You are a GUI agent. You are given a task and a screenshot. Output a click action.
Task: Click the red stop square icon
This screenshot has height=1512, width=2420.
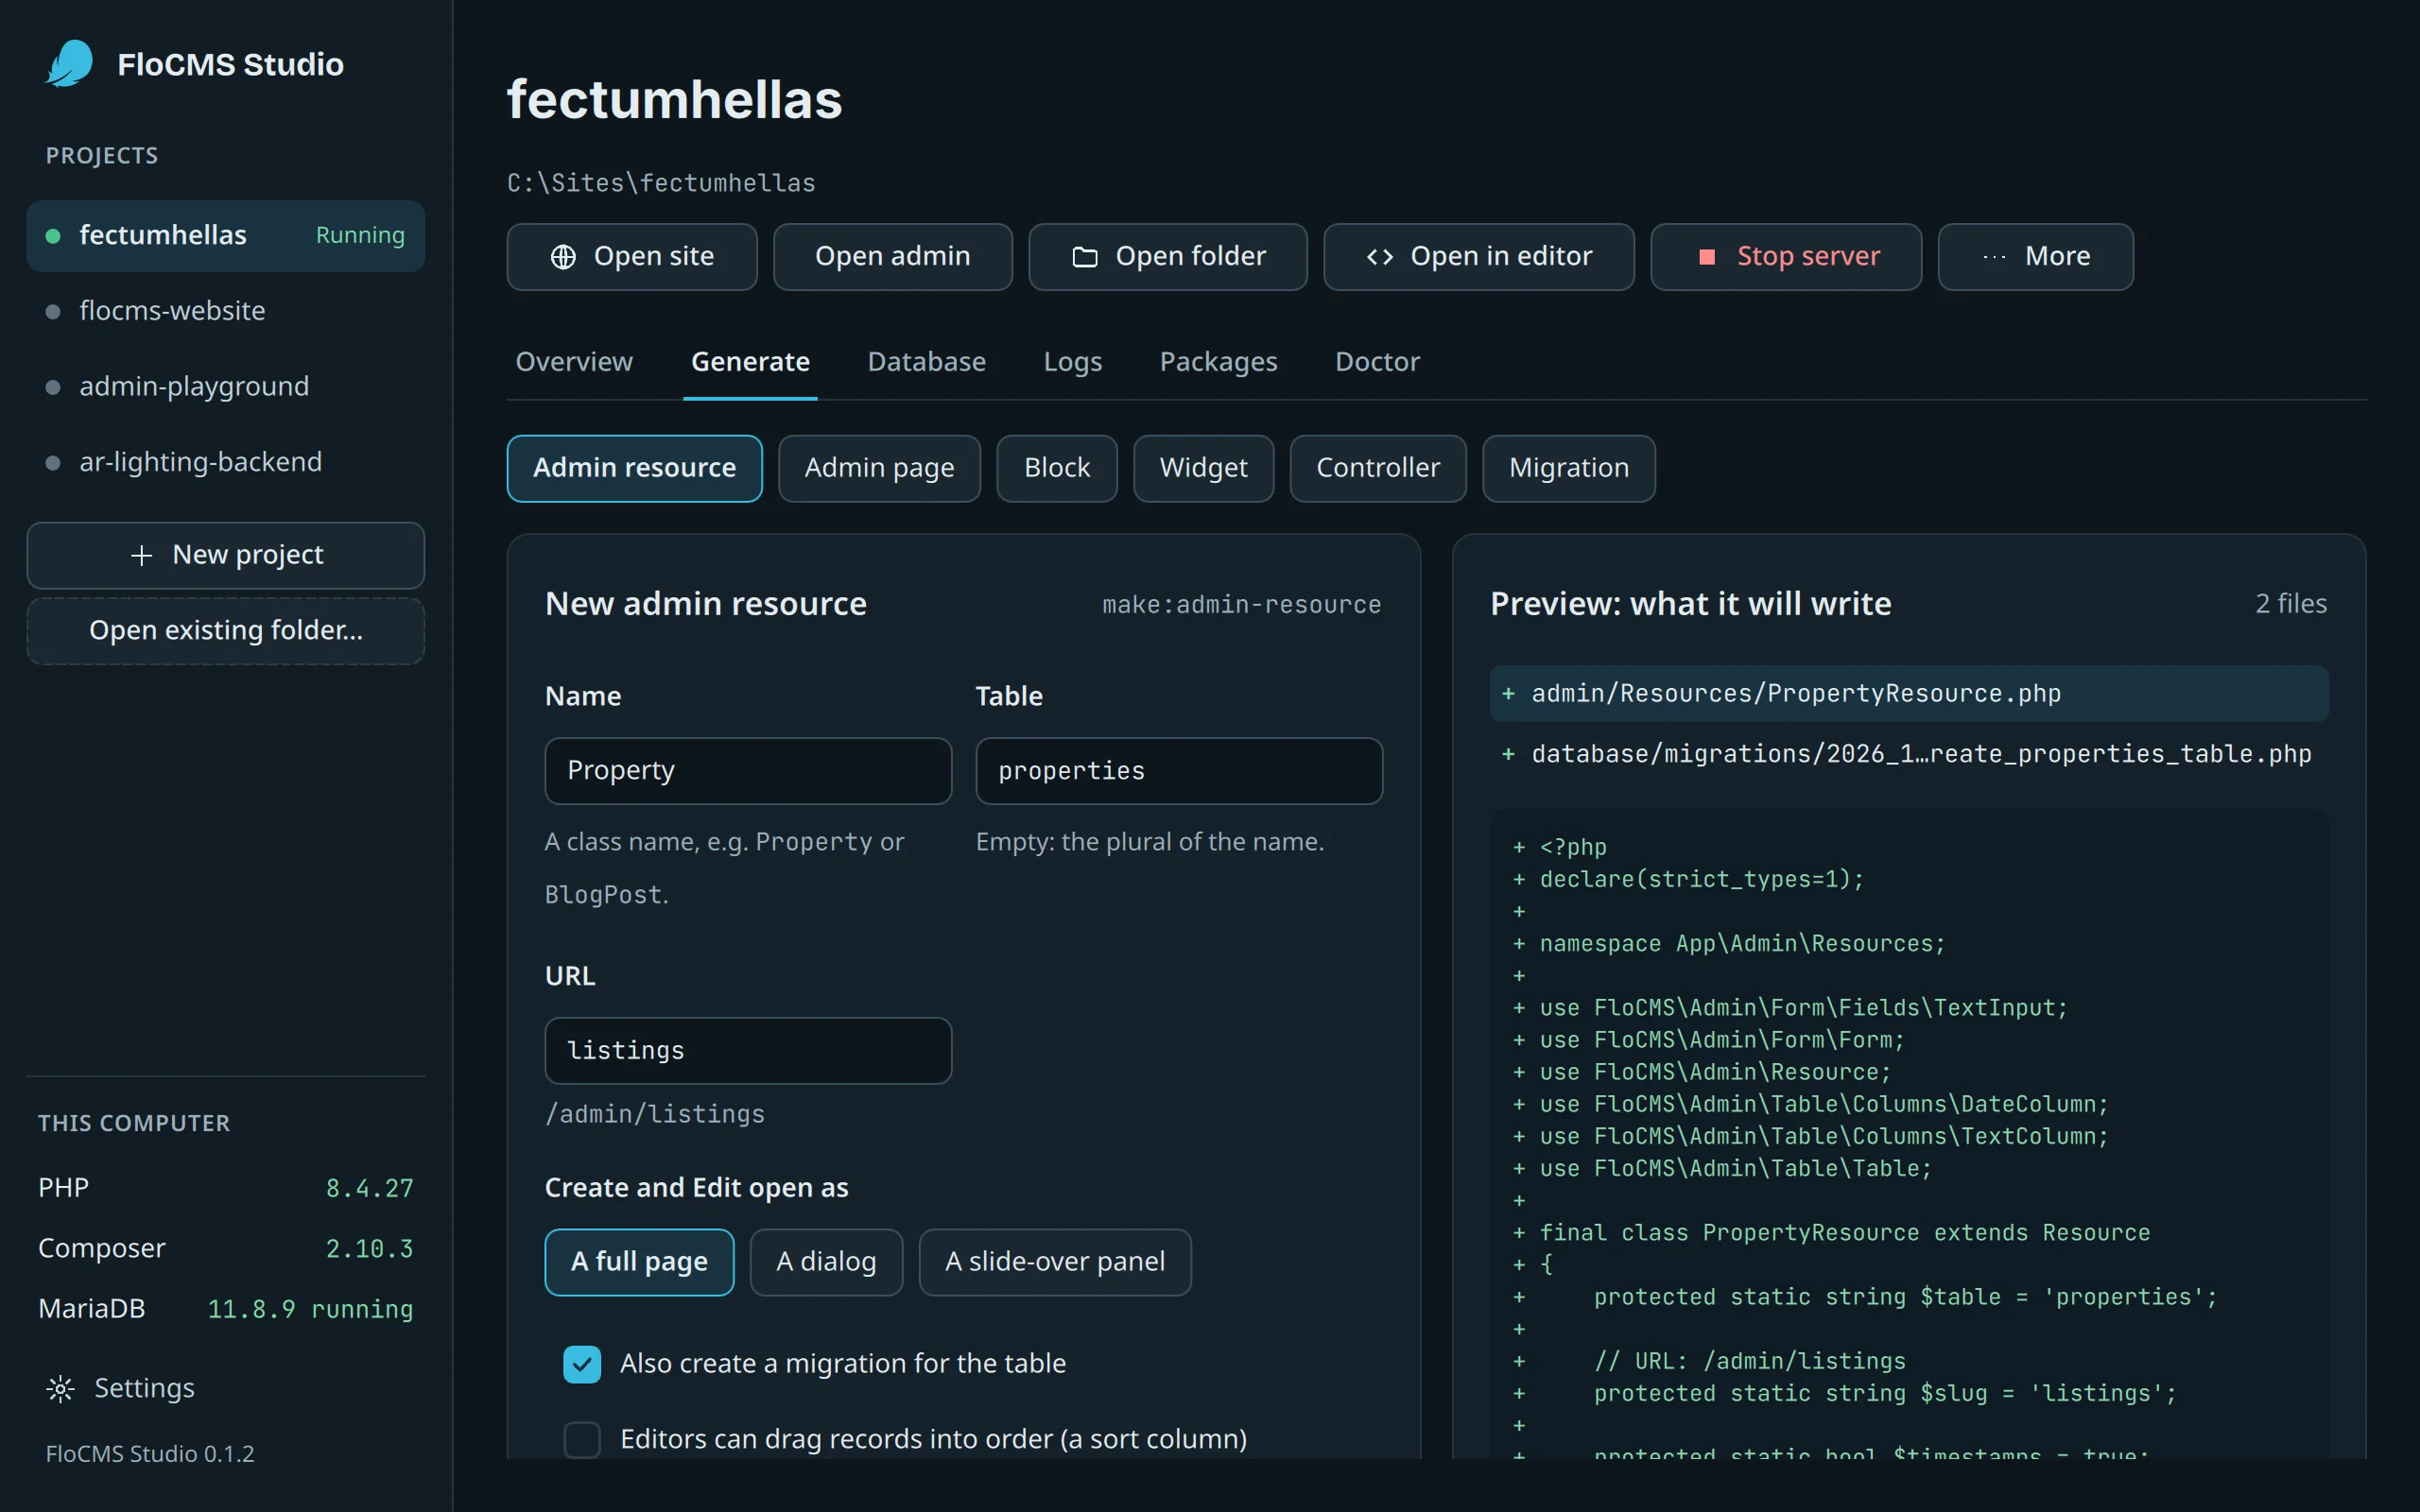pyautogui.click(x=1707, y=257)
